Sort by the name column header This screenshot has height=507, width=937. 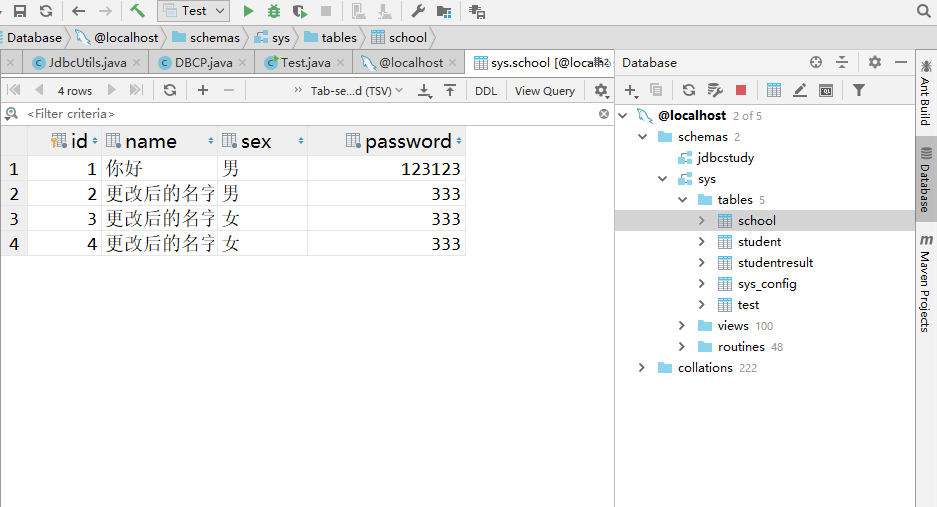159,142
